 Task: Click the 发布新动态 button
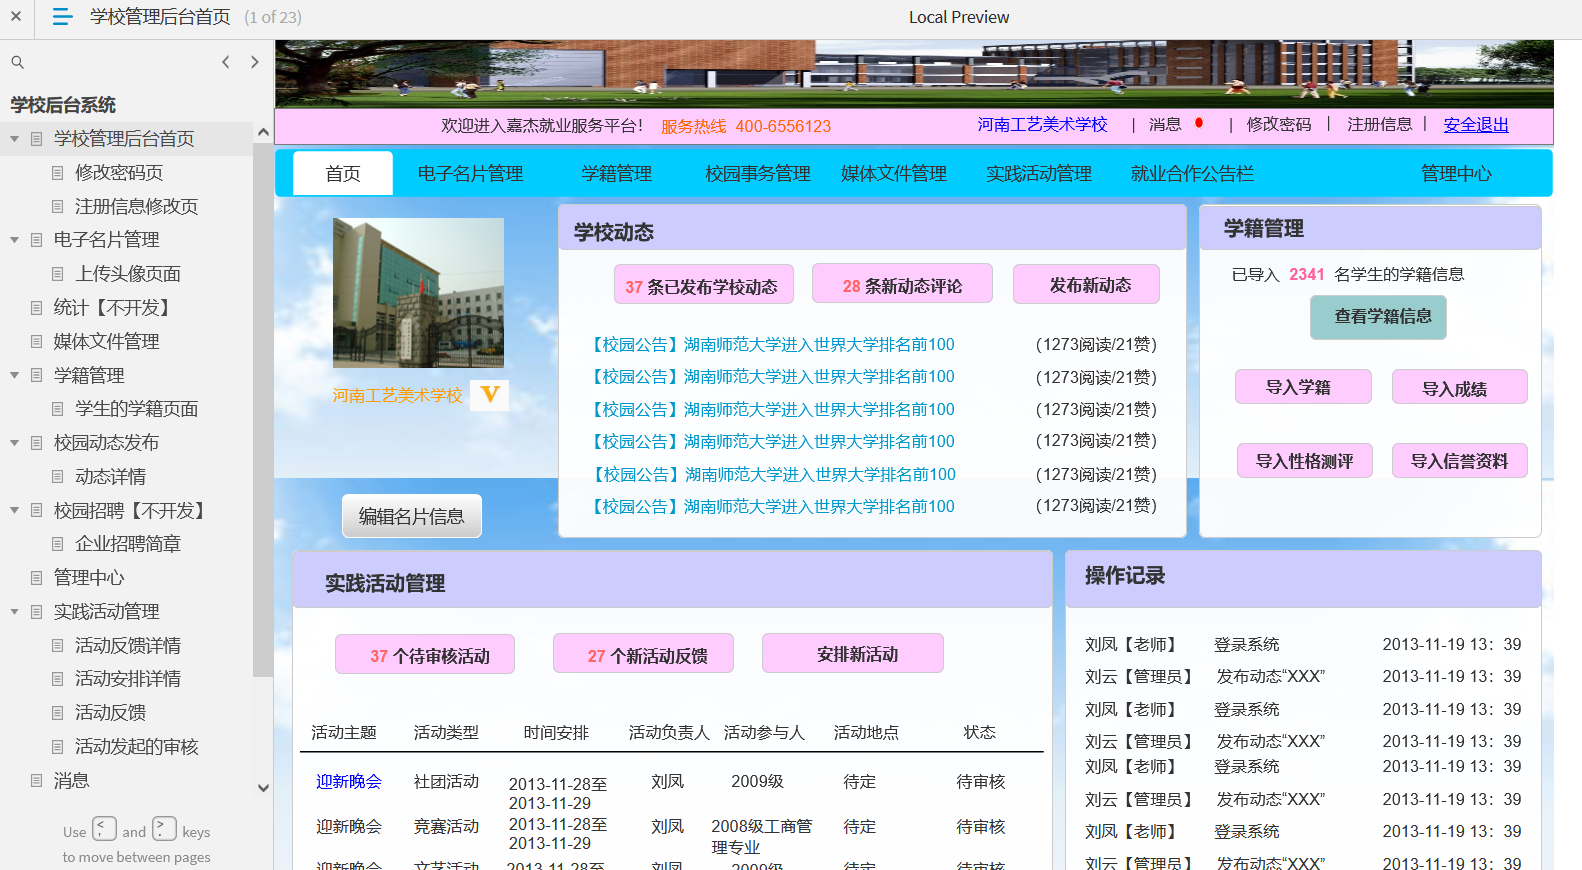(1087, 284)
